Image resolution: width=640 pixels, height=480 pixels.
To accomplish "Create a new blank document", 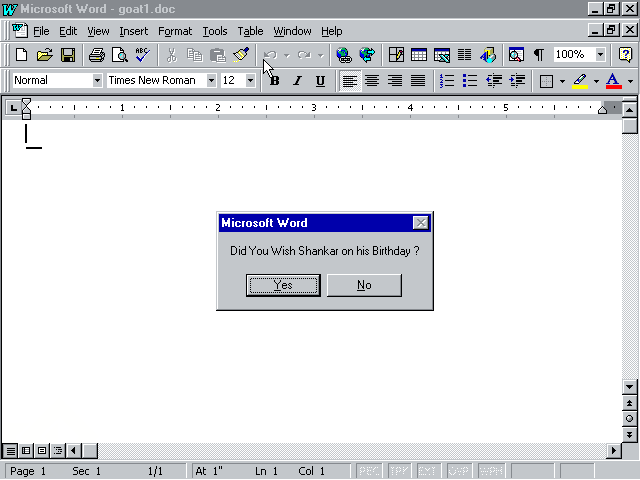I will tap(21, 55).
